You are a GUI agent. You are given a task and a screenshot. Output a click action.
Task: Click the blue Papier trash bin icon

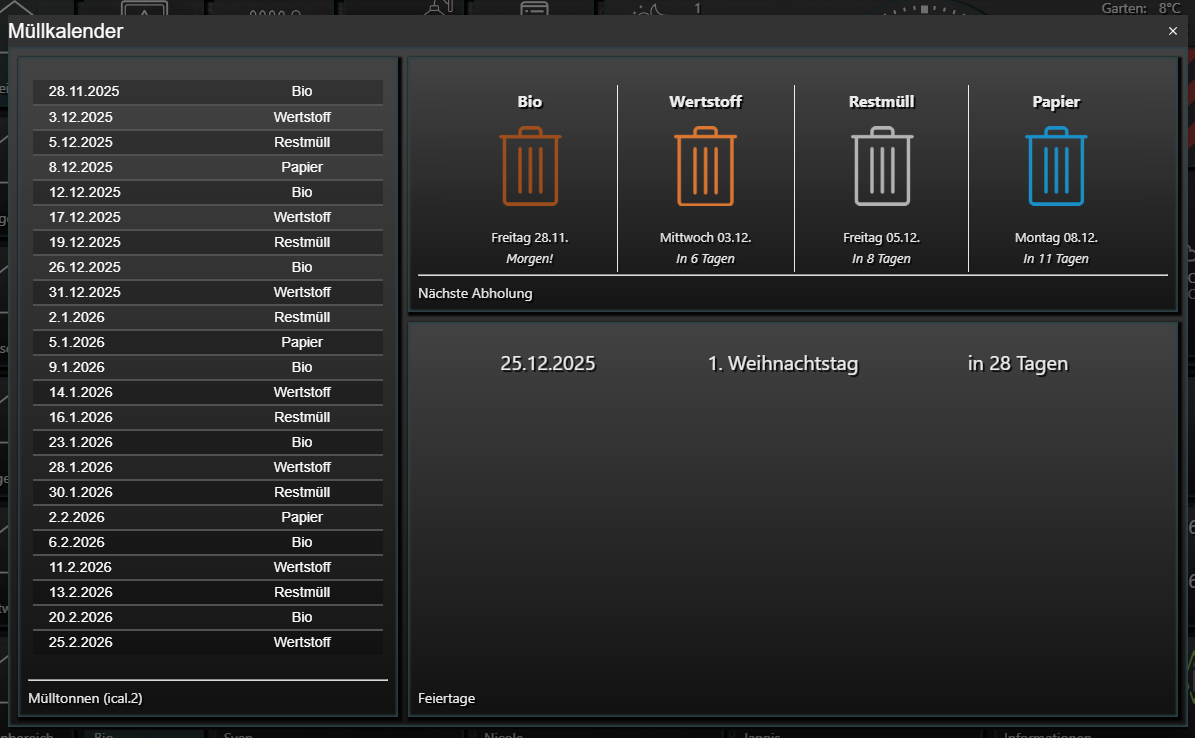pos(1056,165)
